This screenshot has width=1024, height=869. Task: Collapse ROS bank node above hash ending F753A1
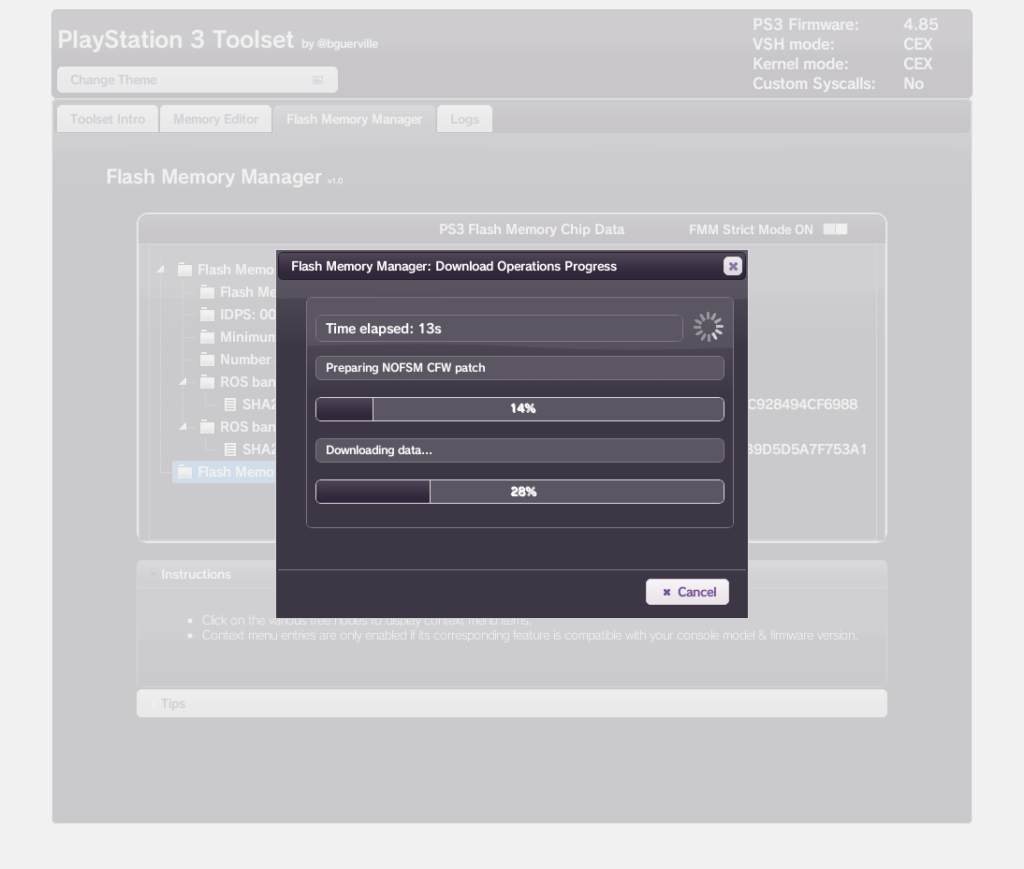pos(184,426)
